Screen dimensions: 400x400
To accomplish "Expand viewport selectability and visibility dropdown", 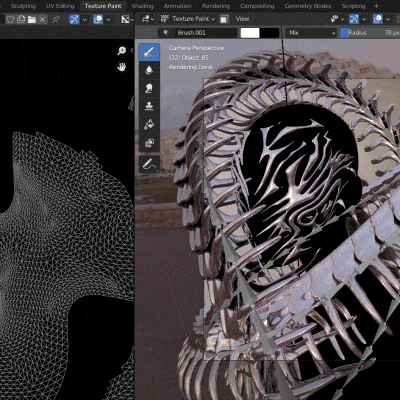I will click(x=338, y=19).
